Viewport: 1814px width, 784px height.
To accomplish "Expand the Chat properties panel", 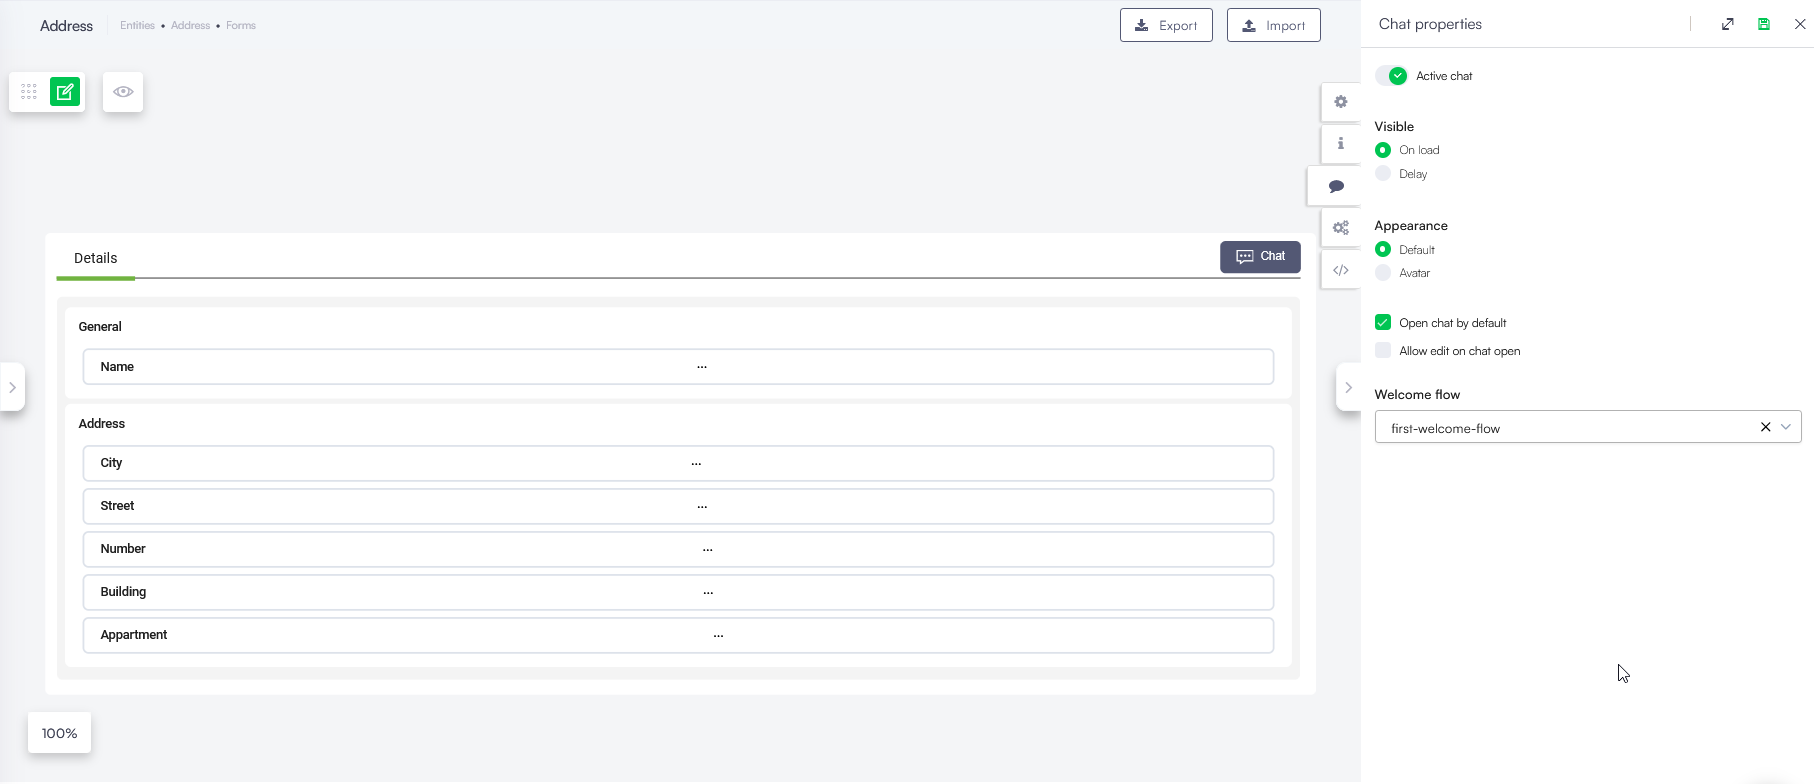I will click(1728, 24).
